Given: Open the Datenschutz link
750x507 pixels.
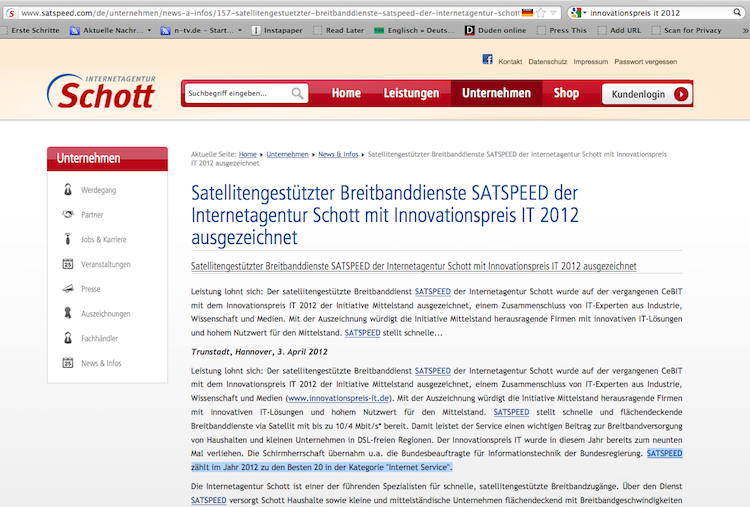Looking at the screenshot, I should pos(548,62).
